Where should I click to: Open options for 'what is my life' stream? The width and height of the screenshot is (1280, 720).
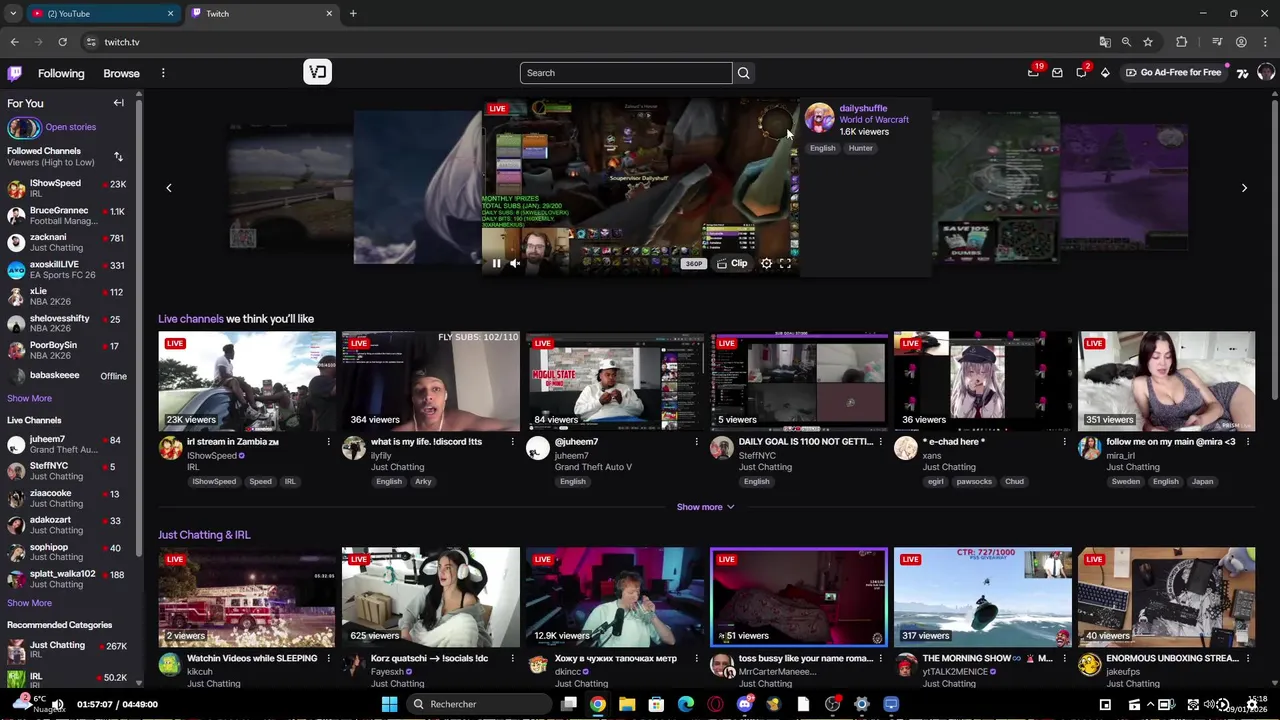[x=512, y=442]
